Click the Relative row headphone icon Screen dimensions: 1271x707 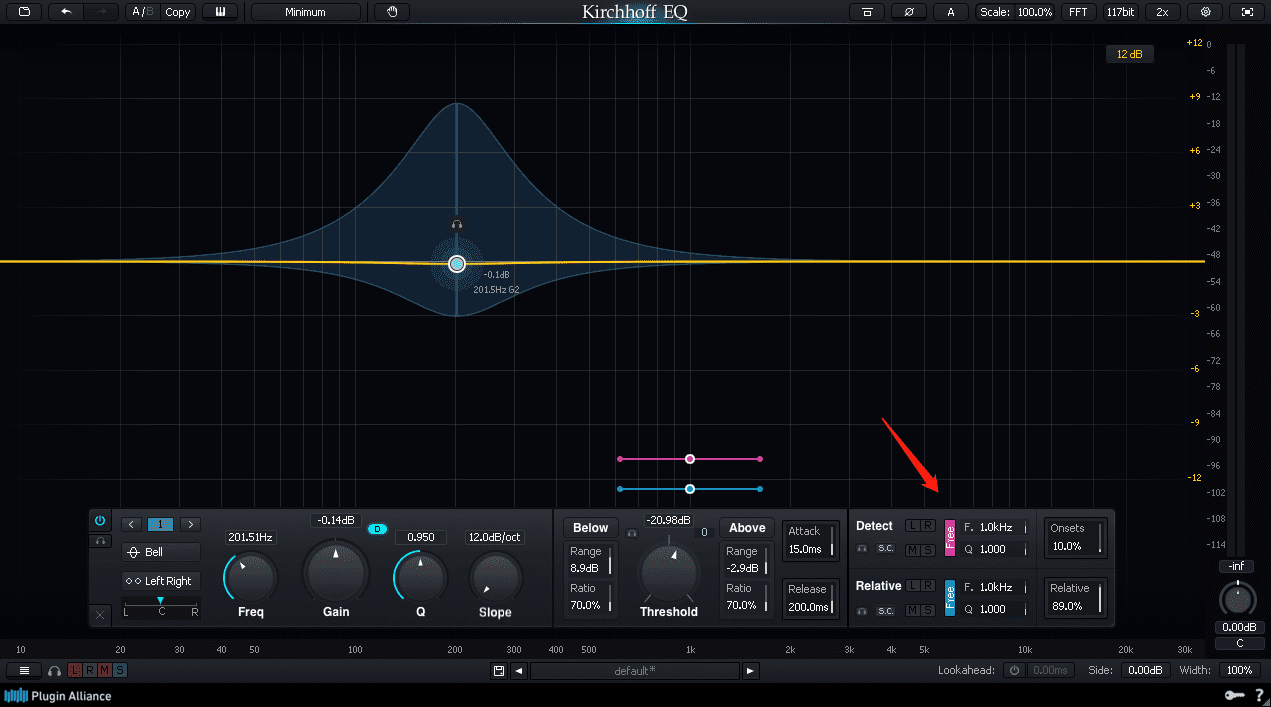pos(862,610)
